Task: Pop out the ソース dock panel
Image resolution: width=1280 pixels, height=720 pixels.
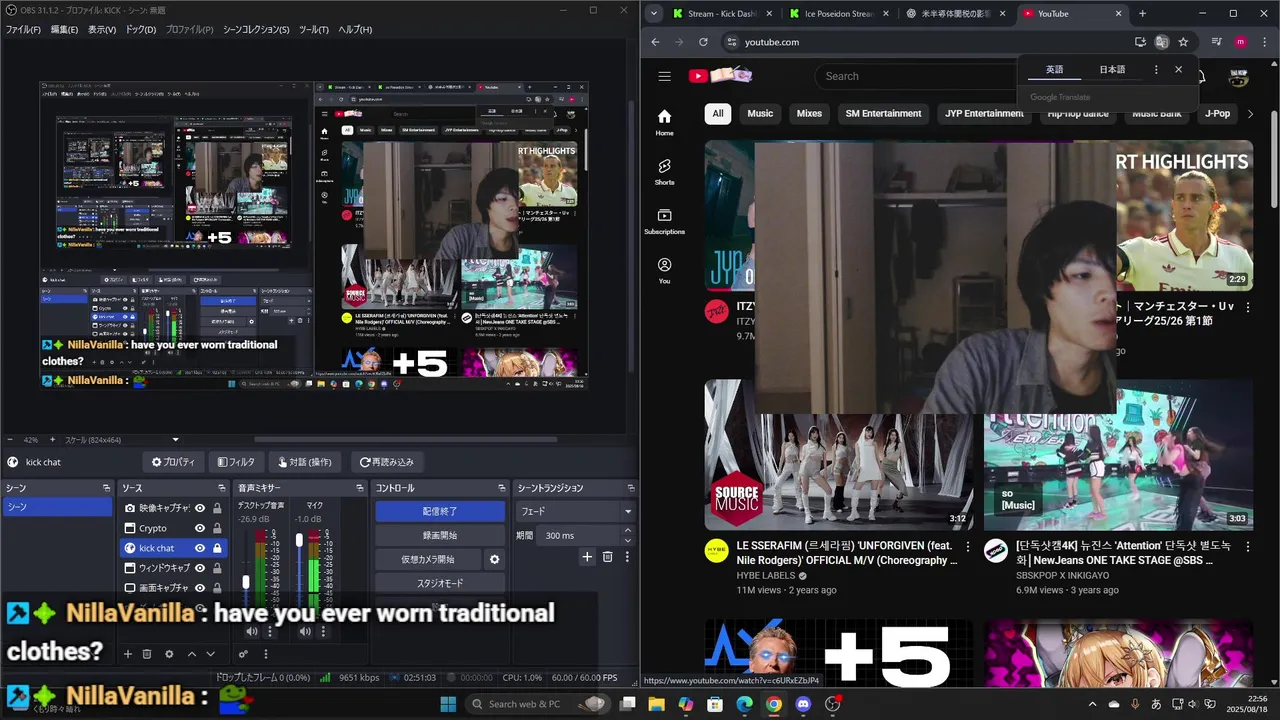Action: (x=220, y=488)
